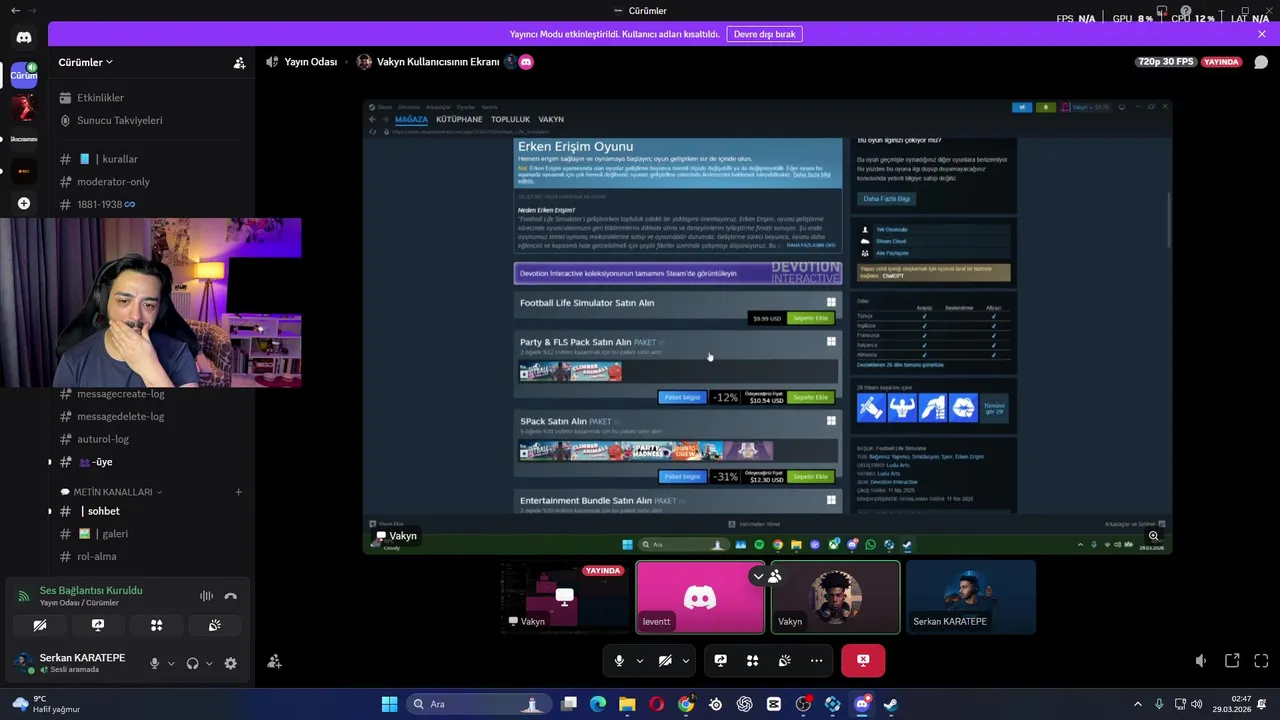Pop out the stream window

point(1232,661)
